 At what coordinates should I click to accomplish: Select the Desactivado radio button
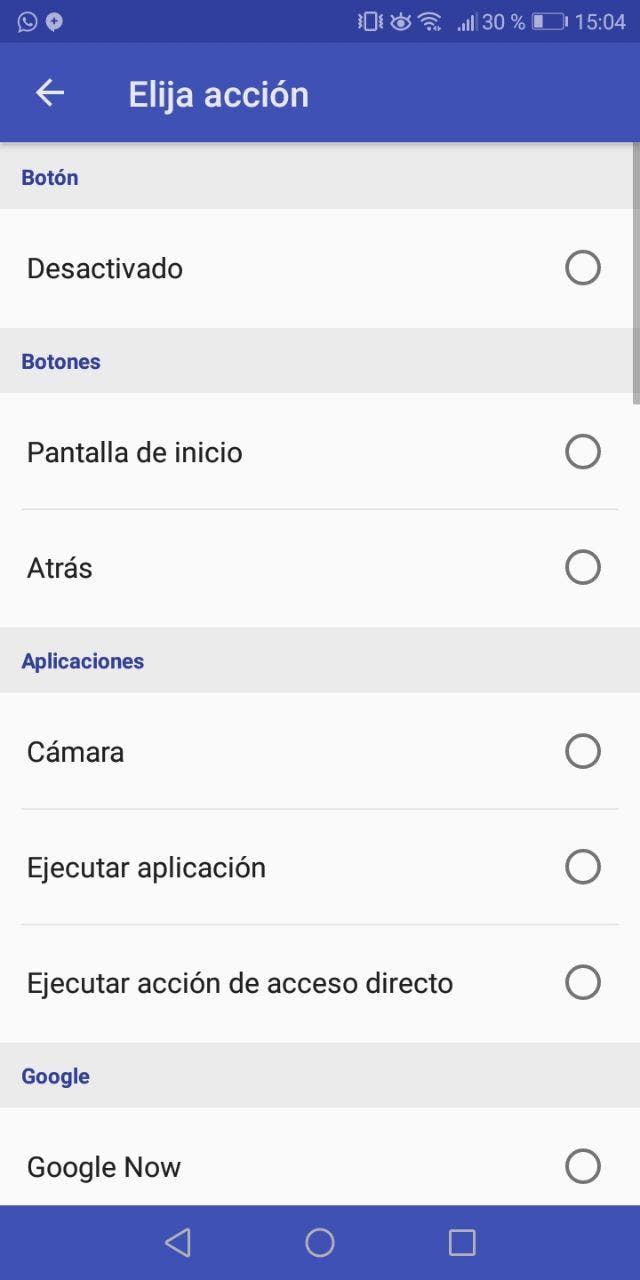tap(583, 268)
